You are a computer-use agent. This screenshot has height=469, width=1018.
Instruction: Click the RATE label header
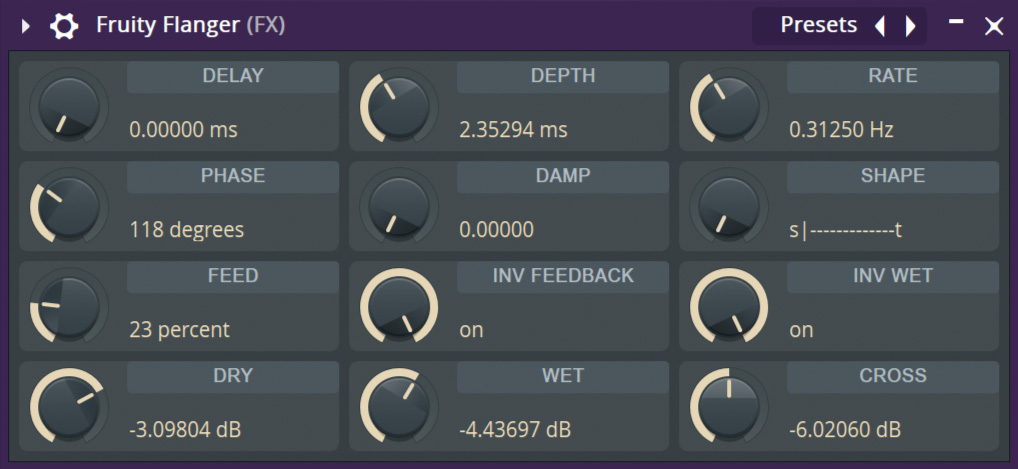coord(893,77)
